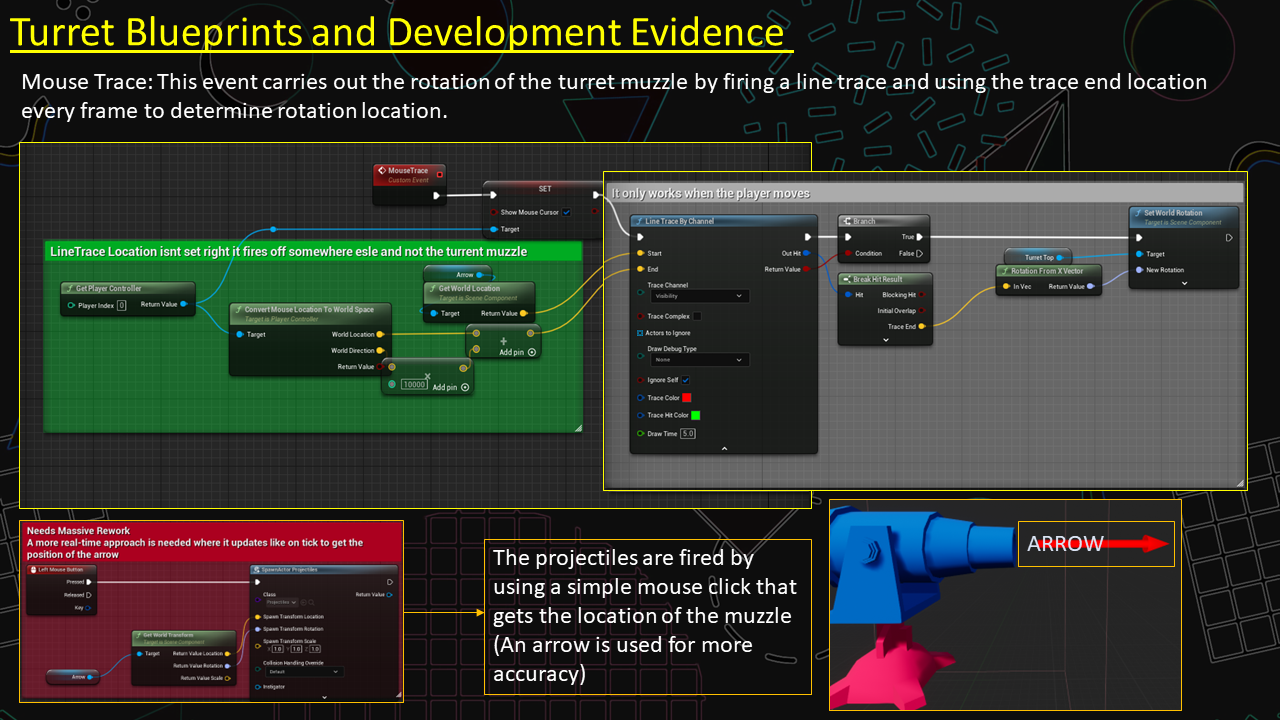The width and height of the screenshot is (1280, 720).
Task: Click the Break Hit Result node icon
Action: (846, 279)
